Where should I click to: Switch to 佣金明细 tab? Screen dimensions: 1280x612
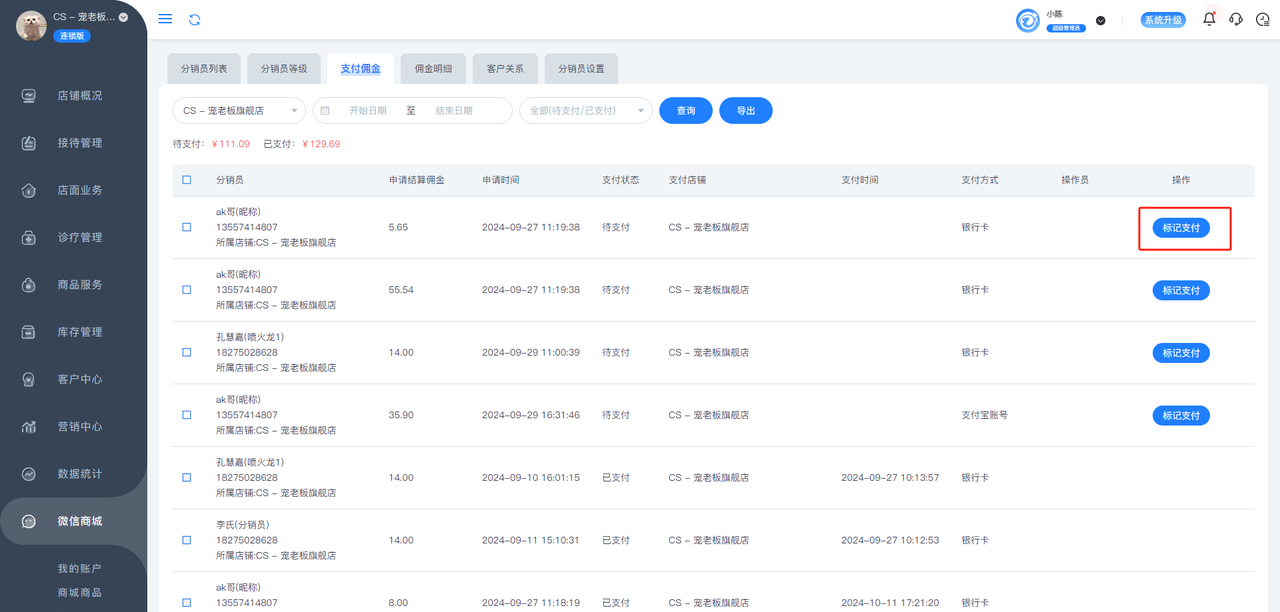coord(433,69)
